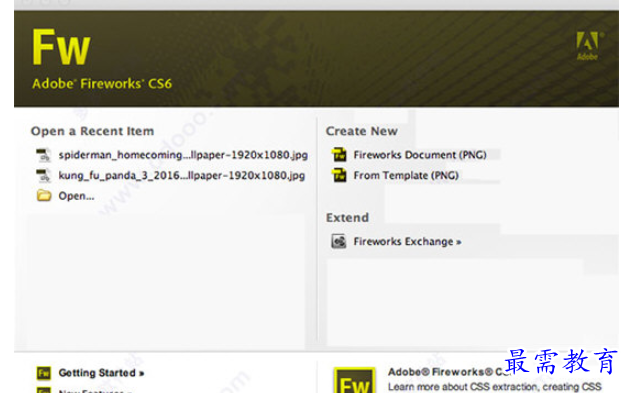This screenshot has height=393, width=626.
Task: Click the yellow folder icon beside Open...
Action: point(44,196)
